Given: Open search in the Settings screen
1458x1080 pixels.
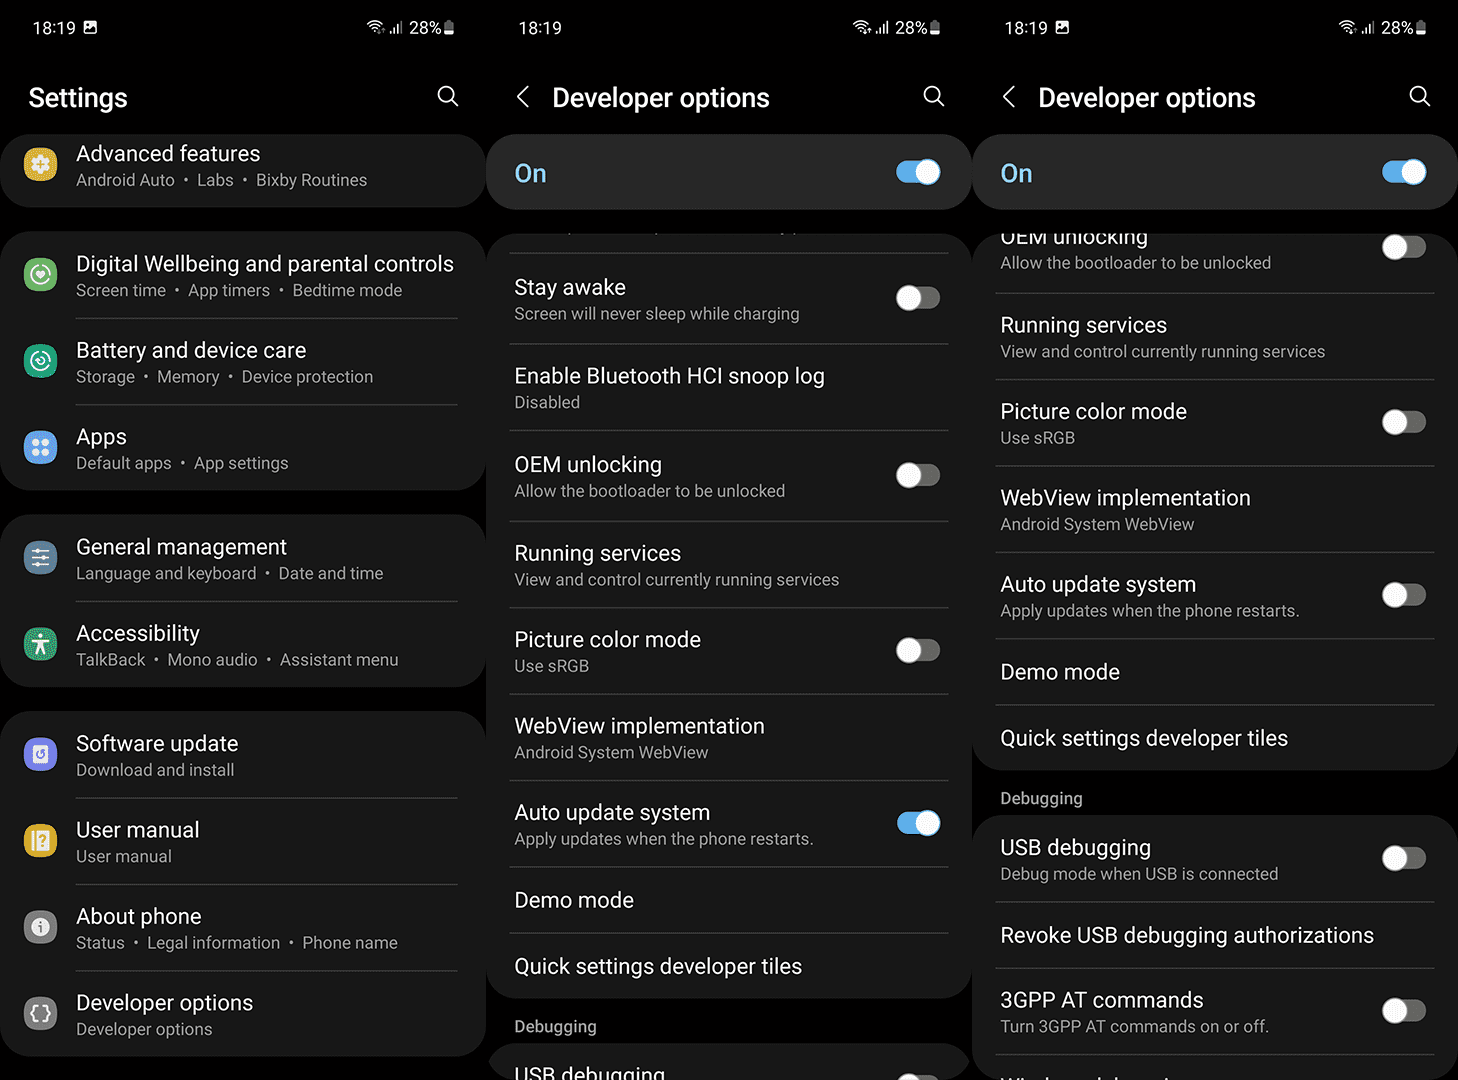Looking at the screenshot, I should (448, 96).
